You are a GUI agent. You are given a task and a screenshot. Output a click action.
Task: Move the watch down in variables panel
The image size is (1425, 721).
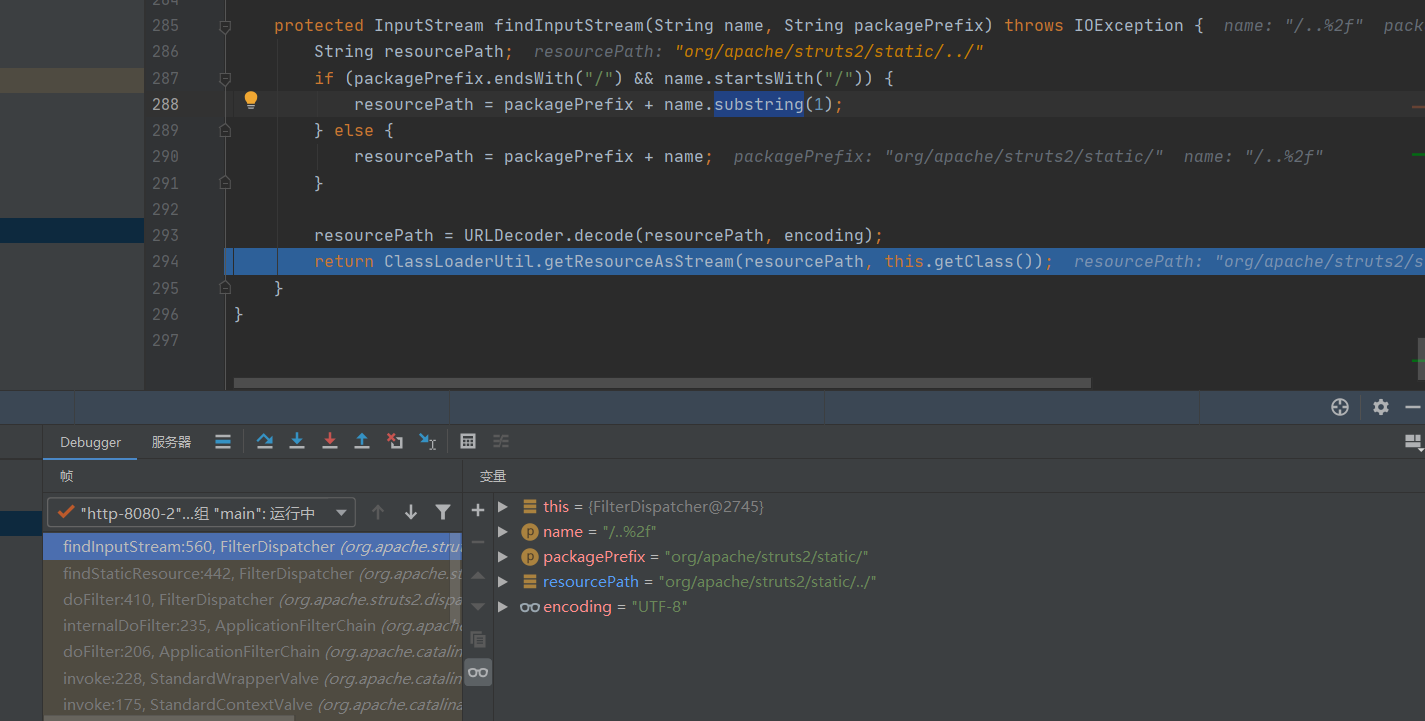coord(478,607)
